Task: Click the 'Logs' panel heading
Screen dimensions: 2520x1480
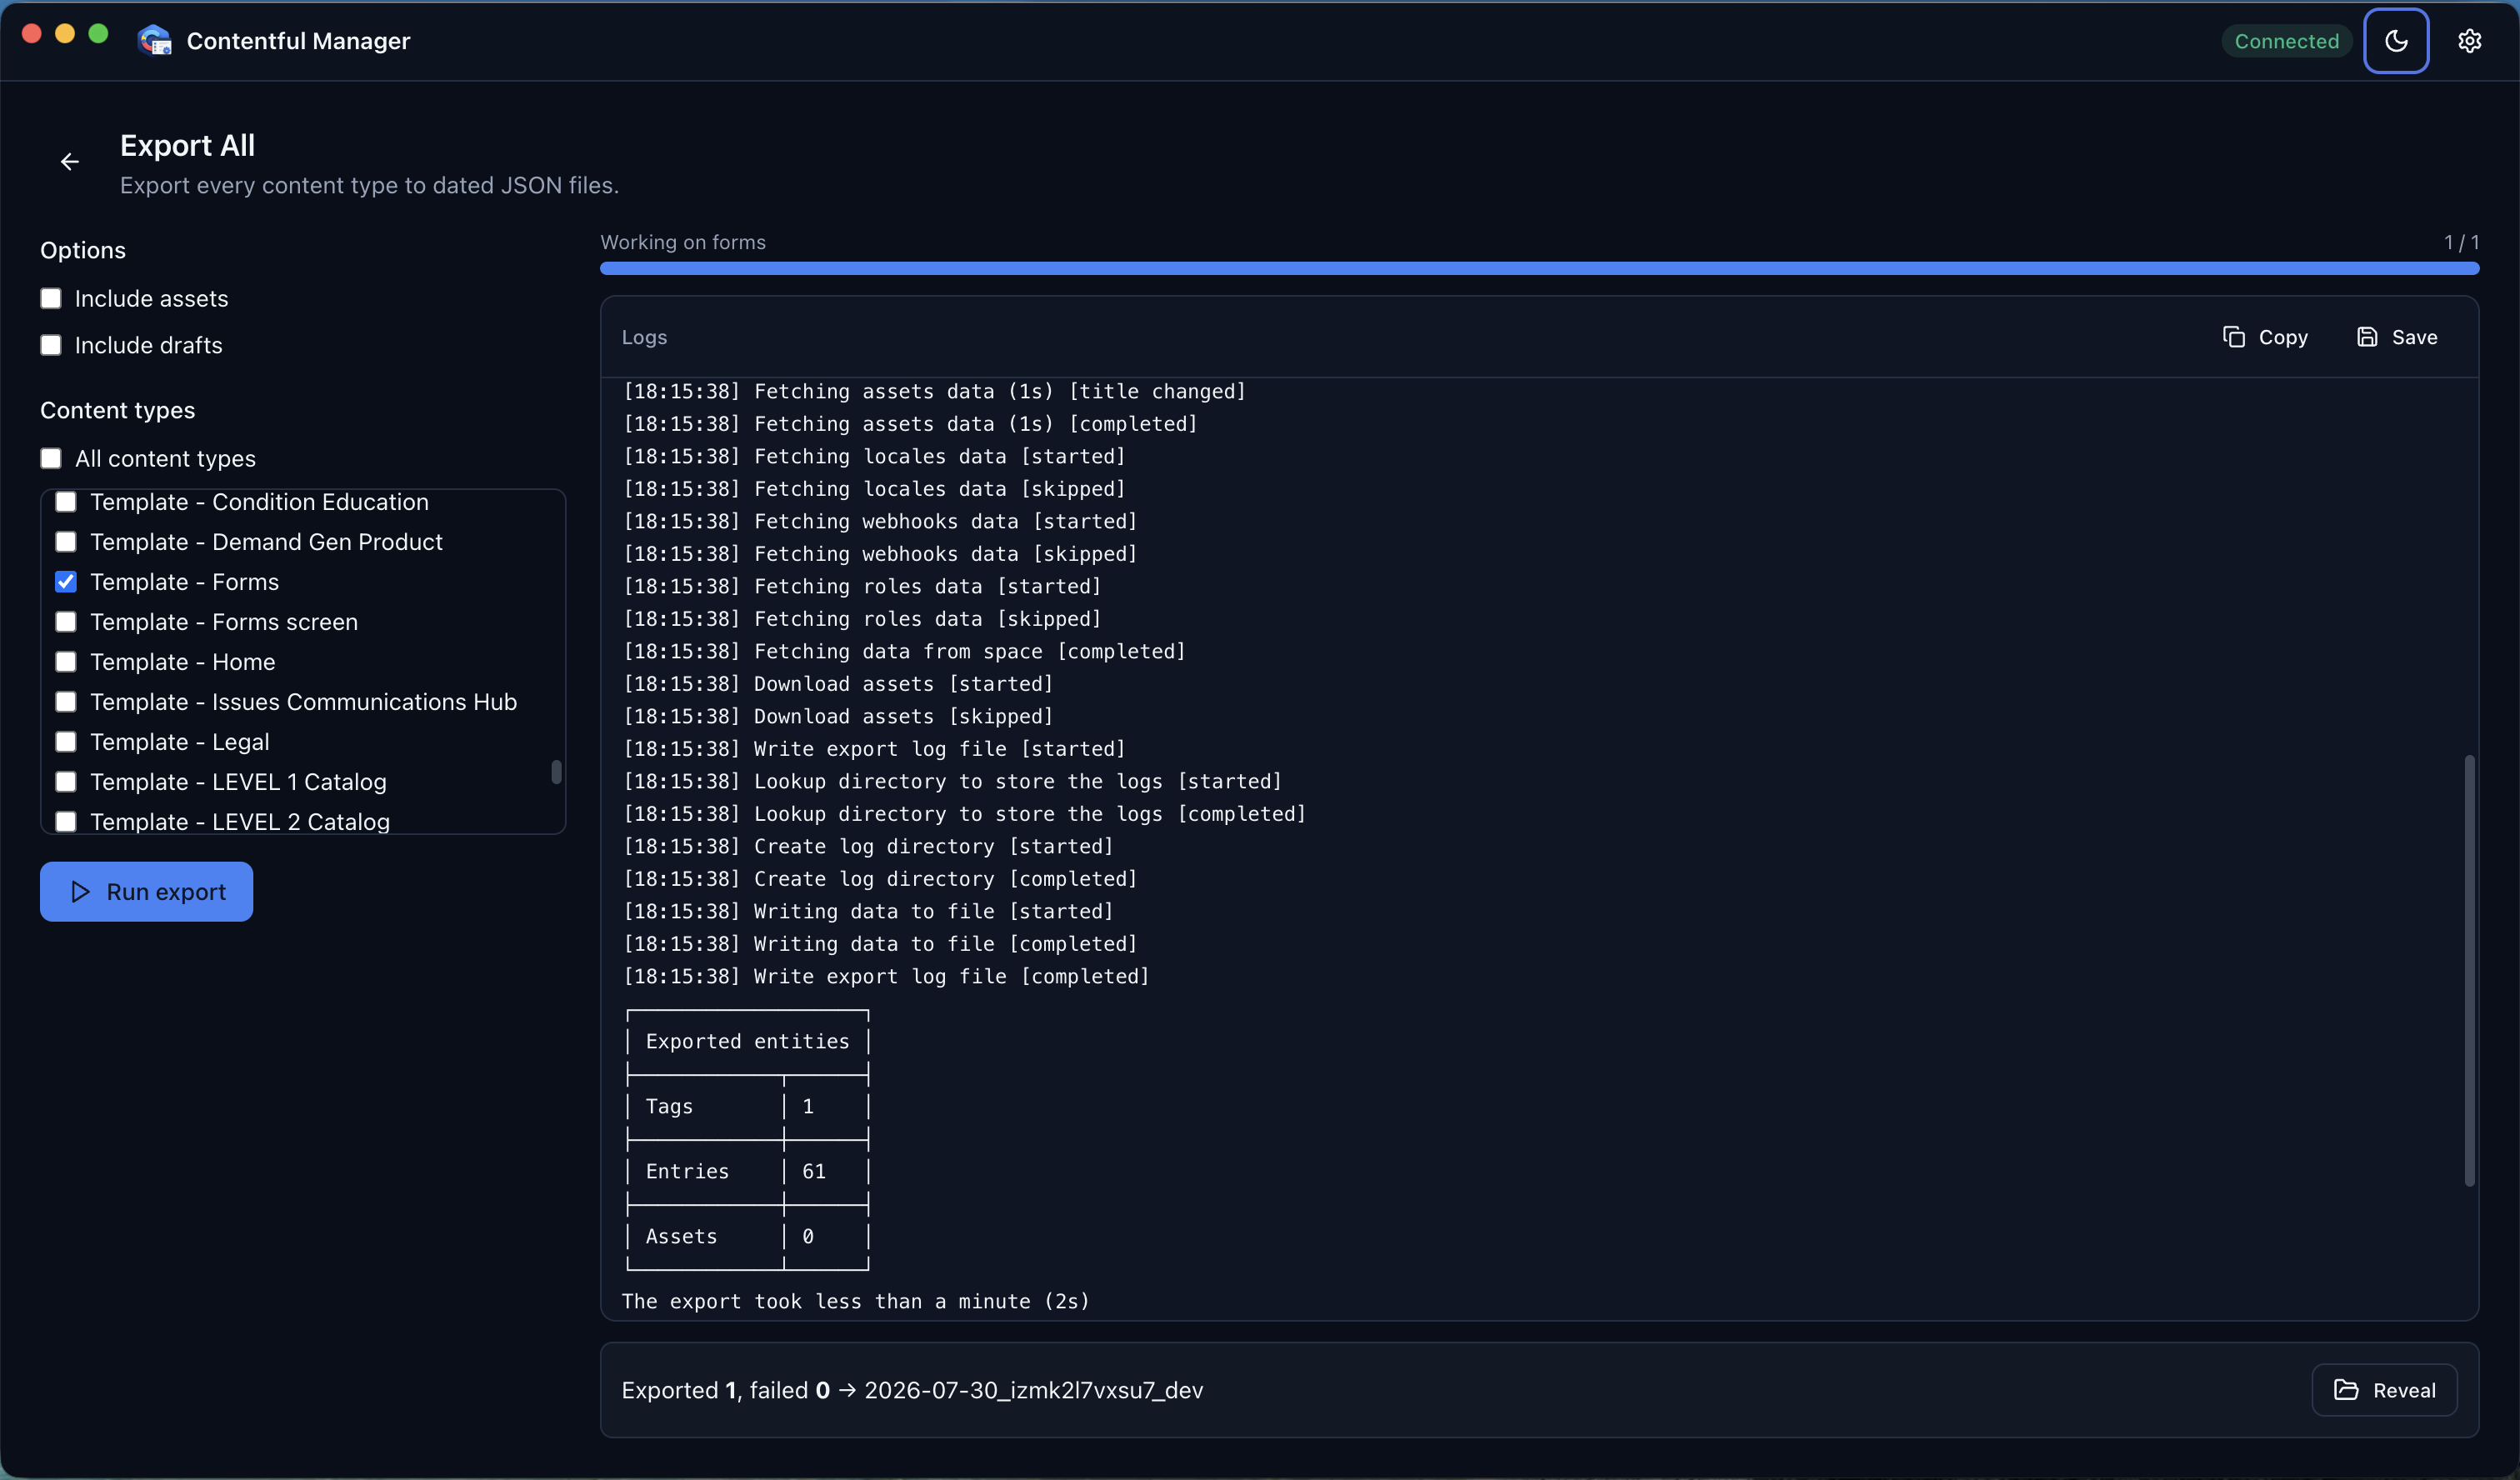Action: (644, 337)
